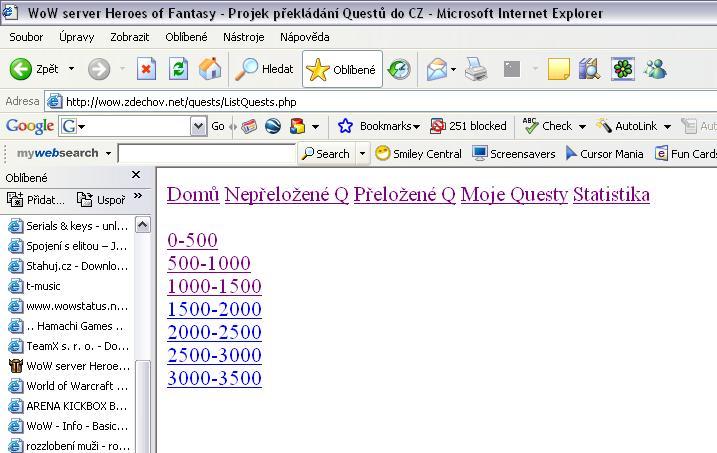Open the Úpravy menu
717x453 pixels.
click(76, 37)
